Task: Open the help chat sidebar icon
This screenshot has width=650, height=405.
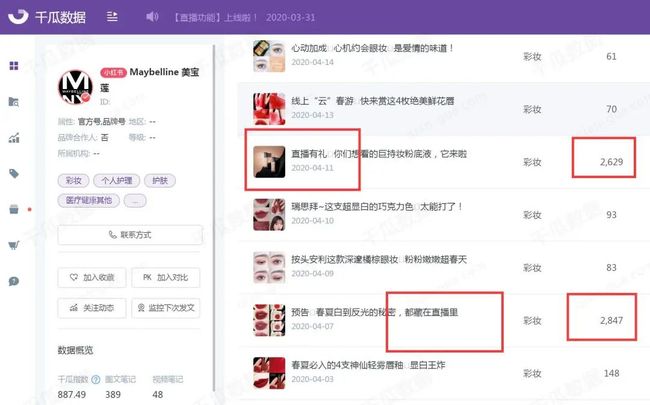Action: (x=14, y=281)
